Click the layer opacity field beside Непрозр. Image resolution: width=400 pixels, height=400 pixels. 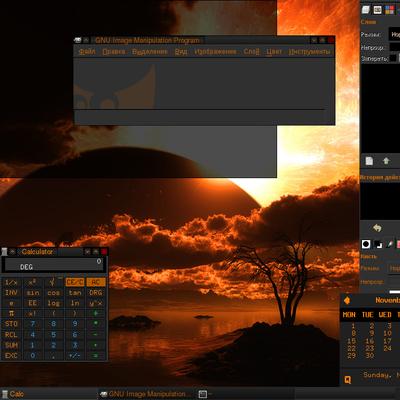coord(395,48)
